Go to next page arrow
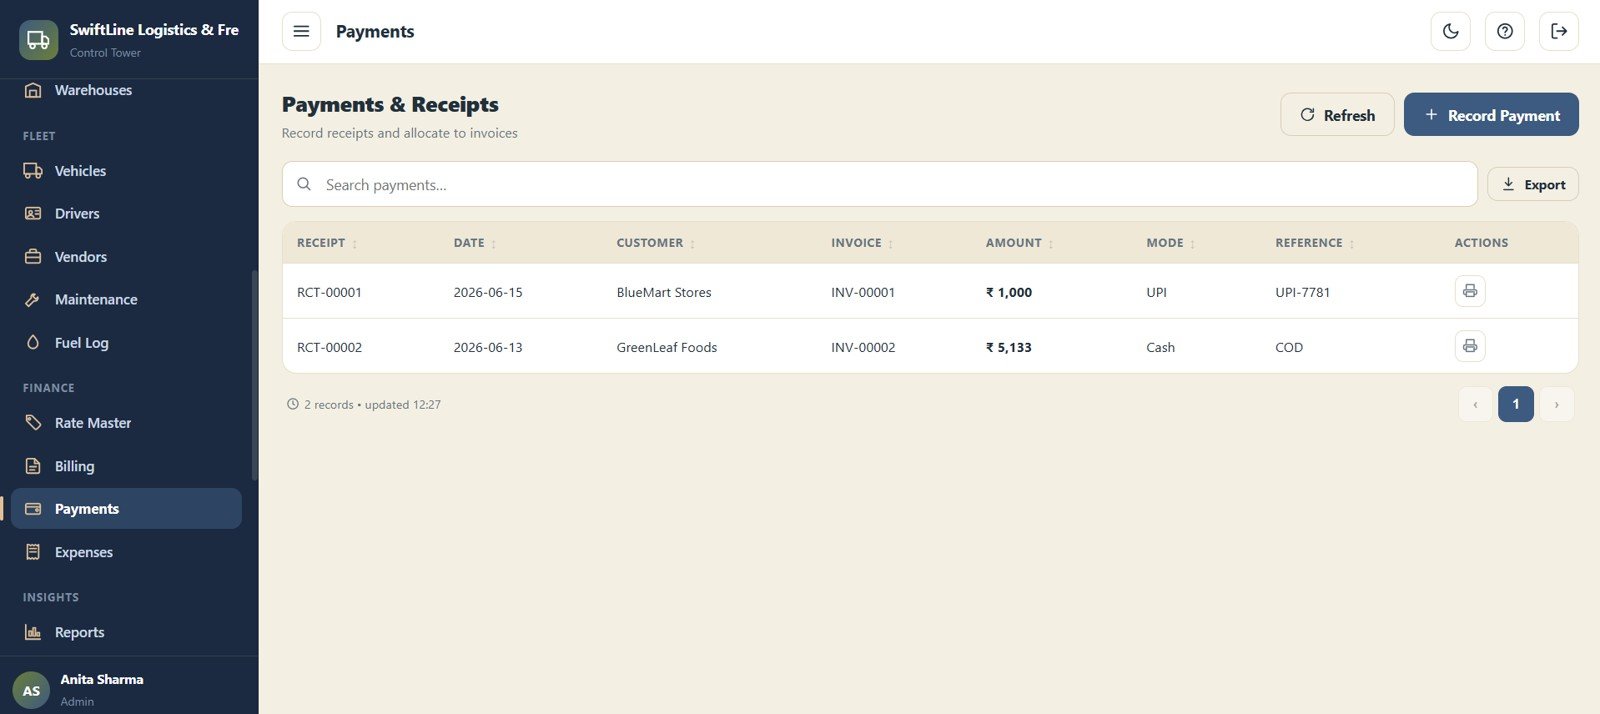This screenshot has width=1600, height=714. [1556, 404]
